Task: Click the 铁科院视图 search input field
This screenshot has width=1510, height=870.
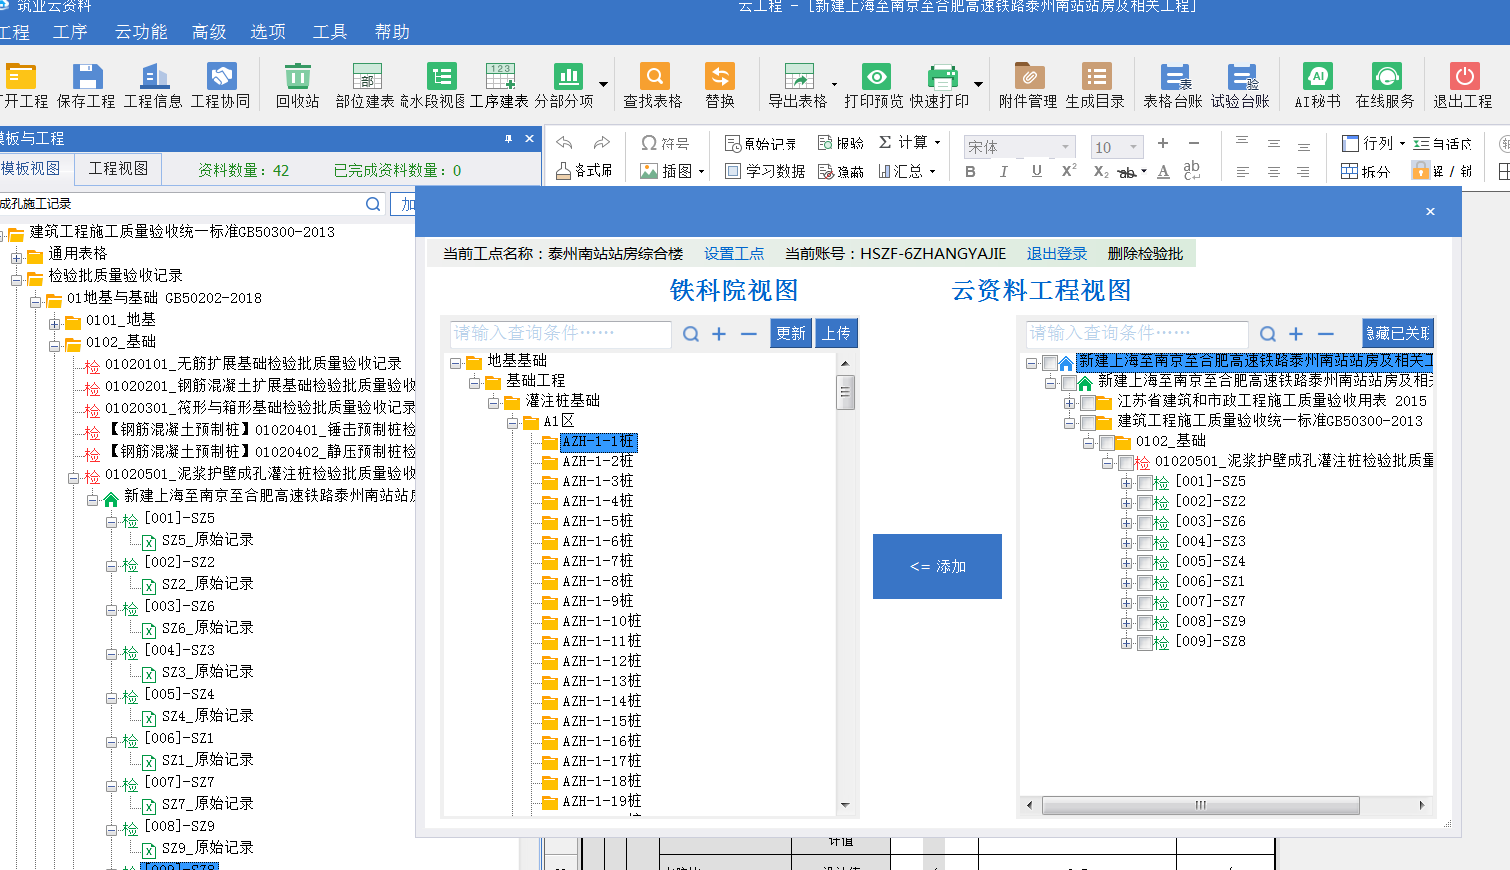Action: 560,333
